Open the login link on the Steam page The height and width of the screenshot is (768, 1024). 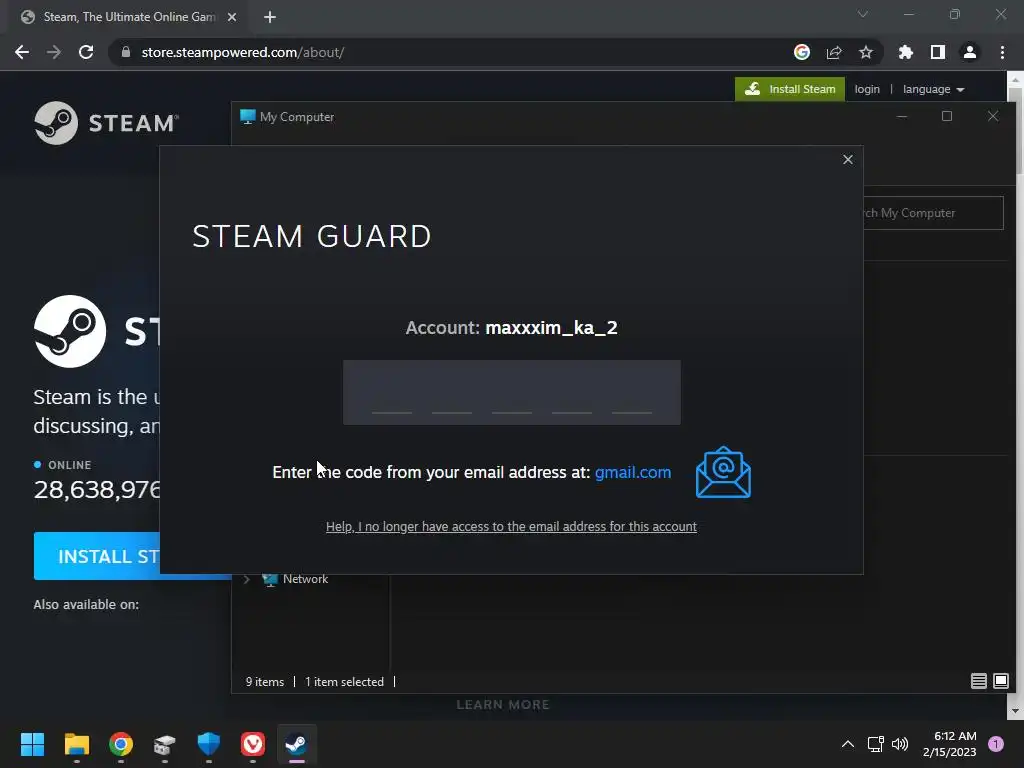tap(867, 89)
